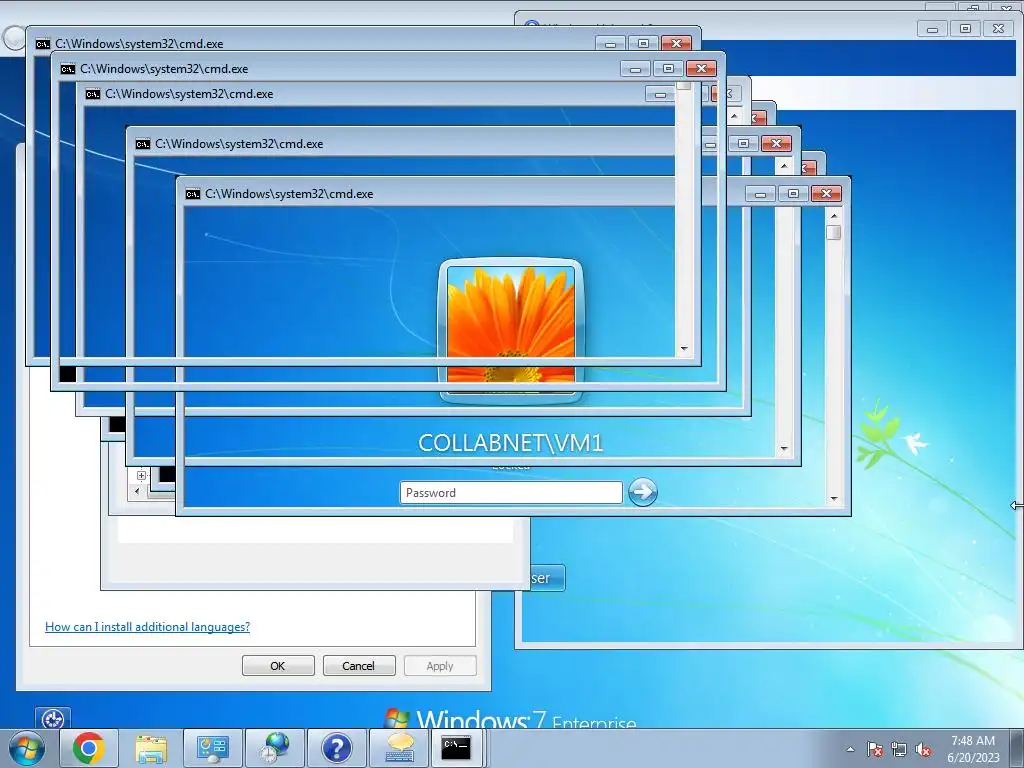Click the backmost cmd window's title icon
The height and width of the screenshot is (768, 1024).
tap(43, 44)
